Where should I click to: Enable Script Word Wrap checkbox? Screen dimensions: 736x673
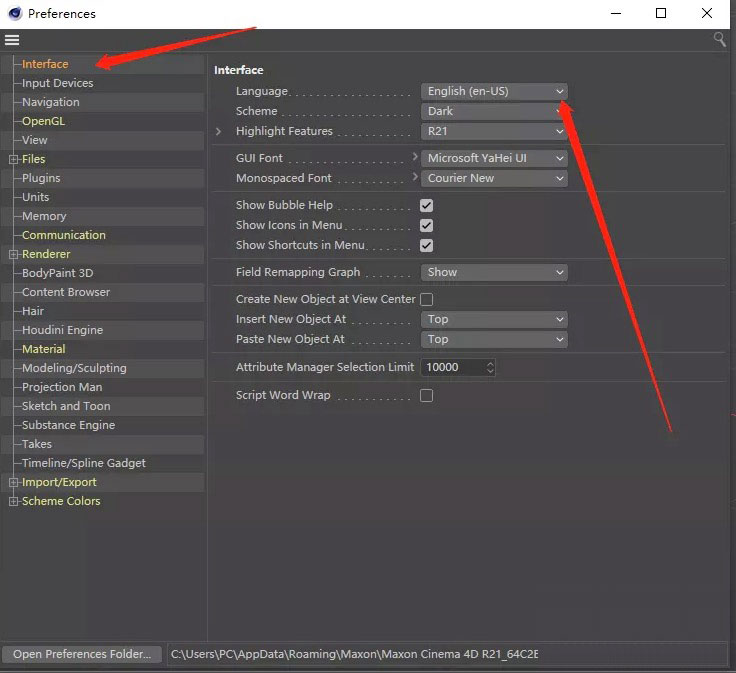[x=426, y=395]
